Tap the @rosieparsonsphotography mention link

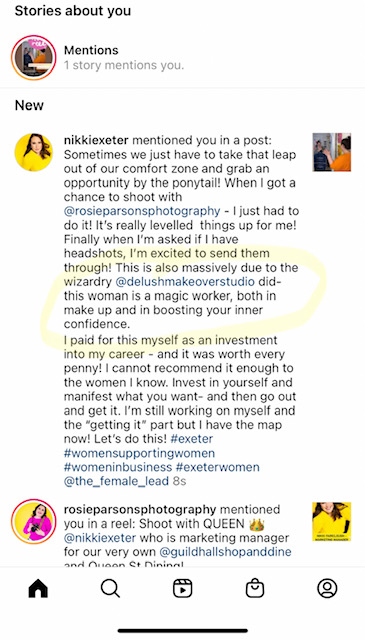(142, 211)
